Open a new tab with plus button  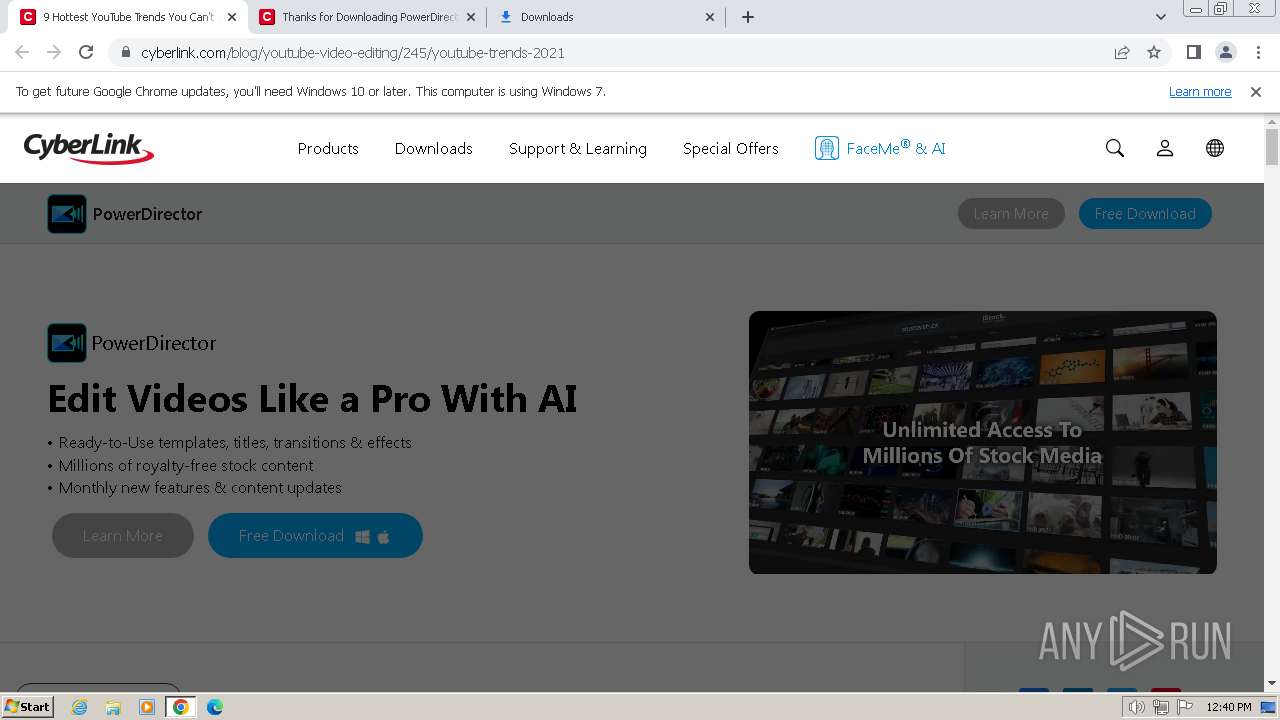pyautogui.click(x=748, y=17)
